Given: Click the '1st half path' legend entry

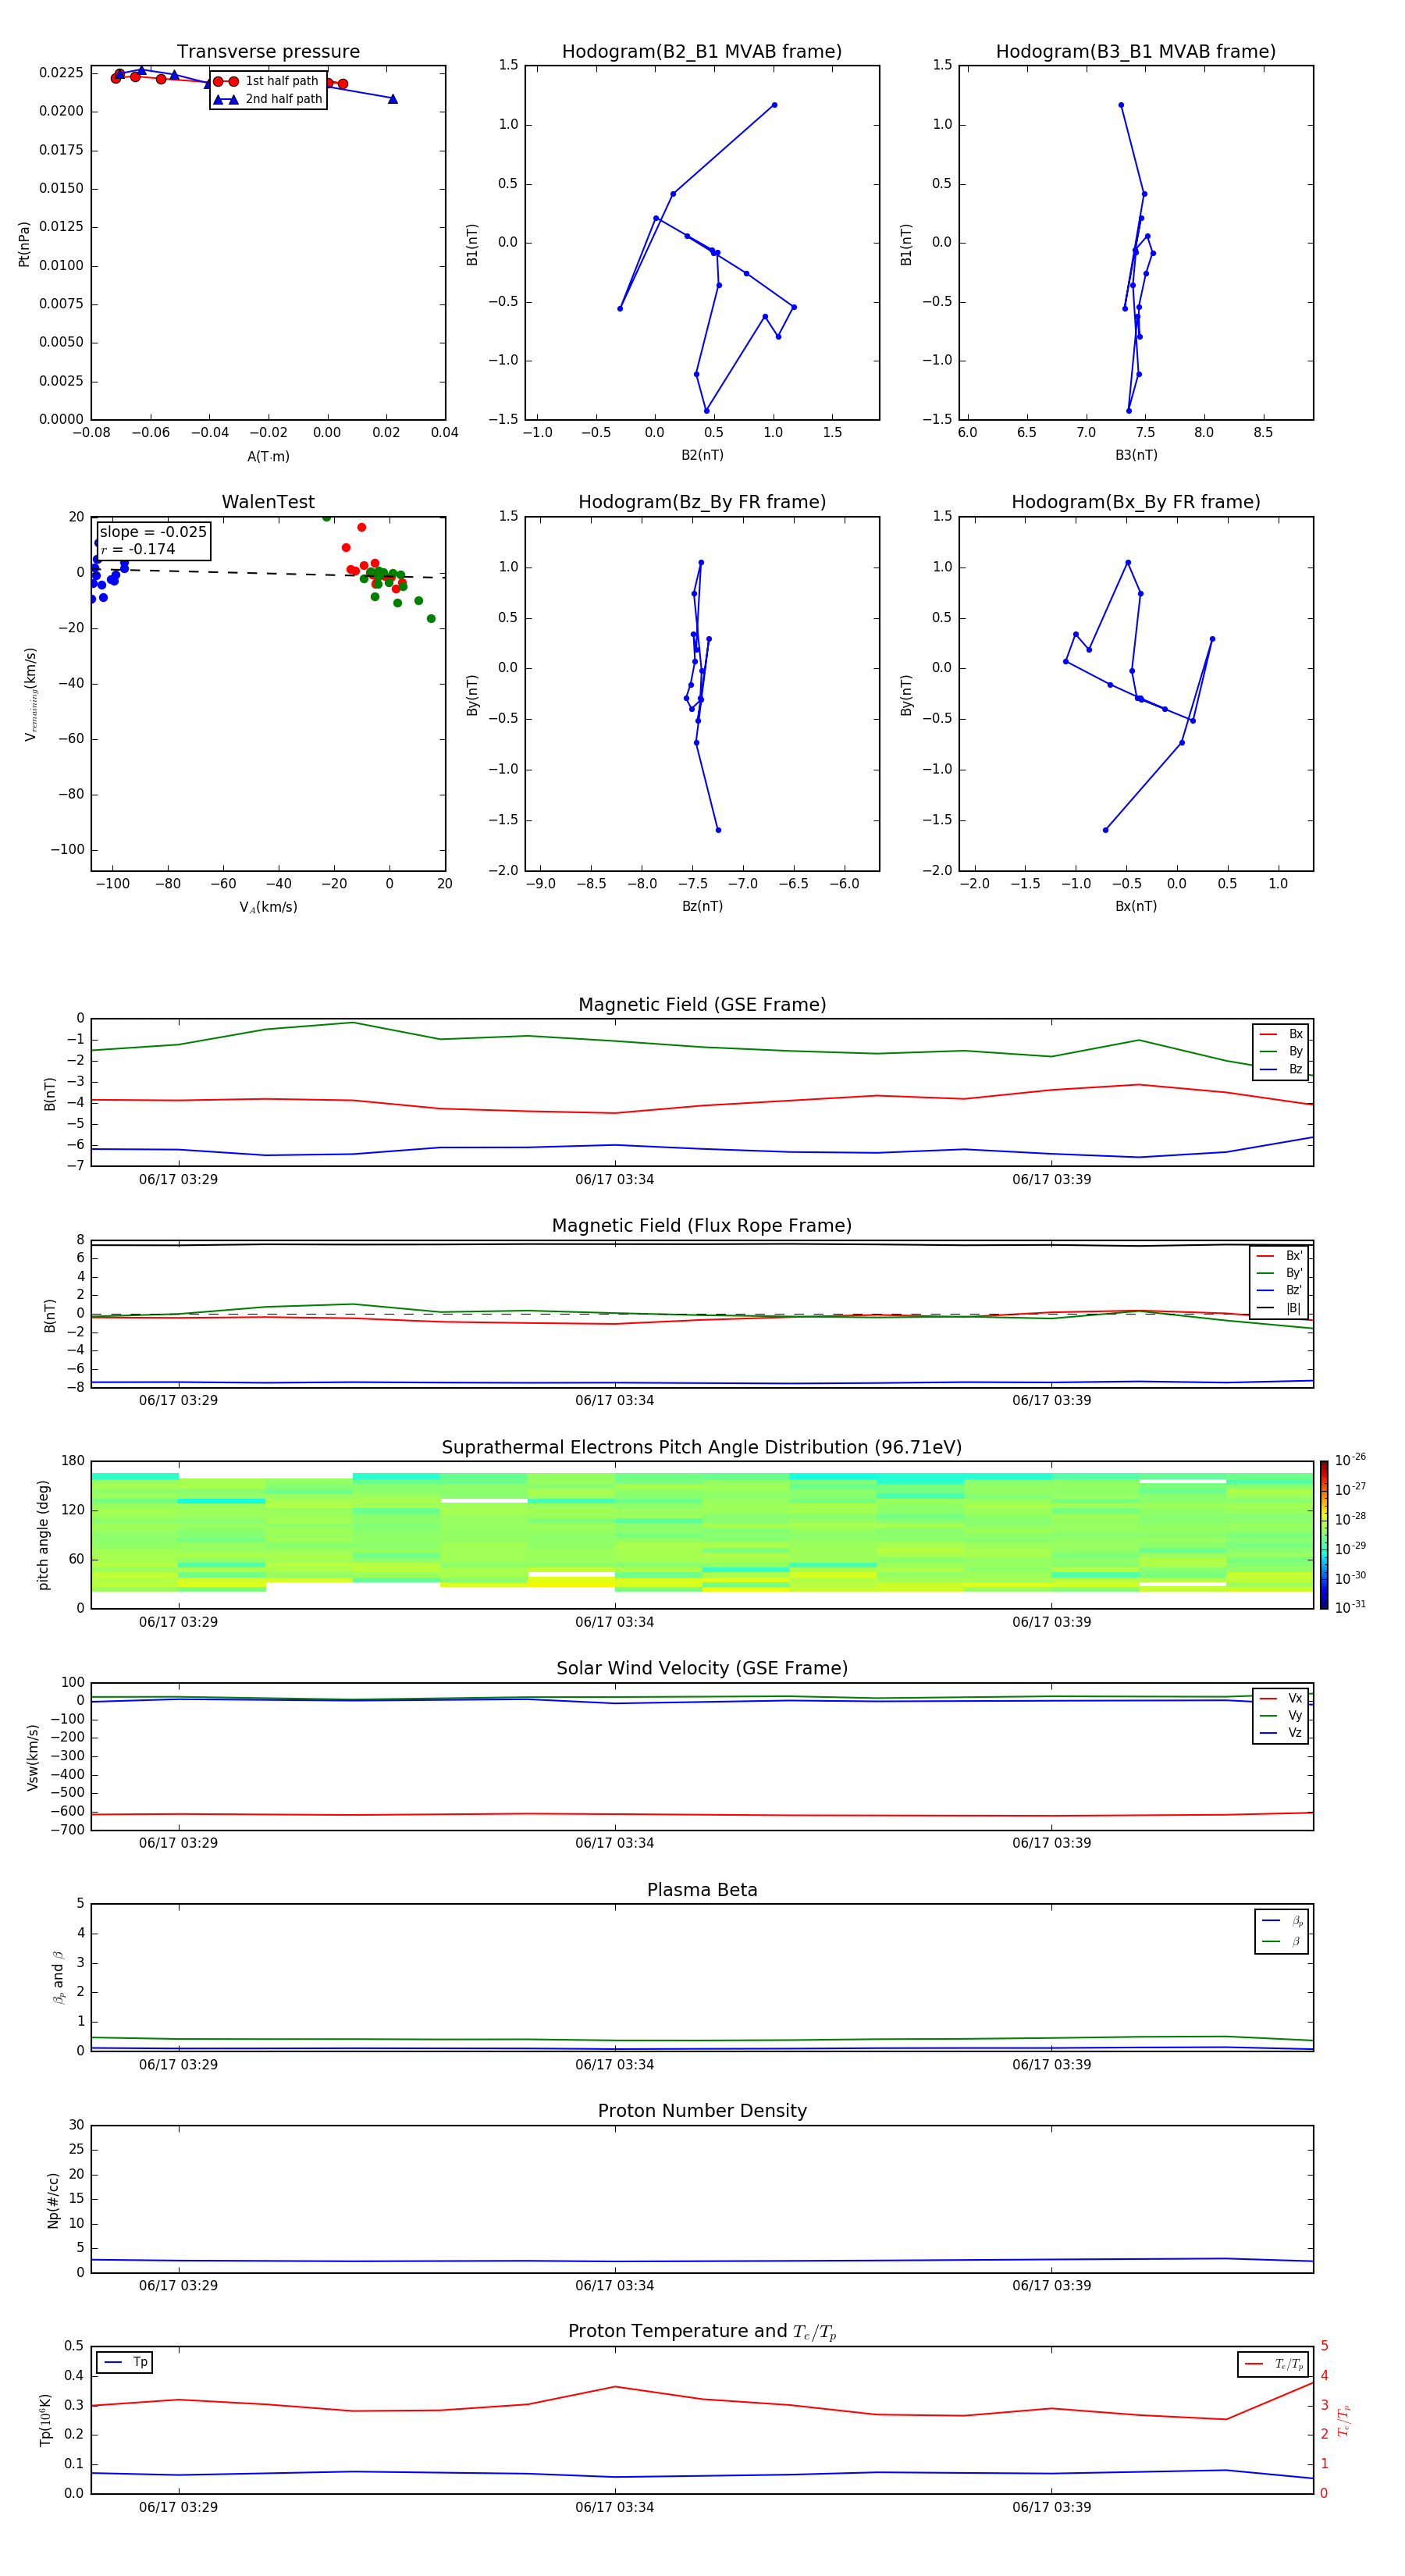Looking at the screenshot, I should [266, 81].
